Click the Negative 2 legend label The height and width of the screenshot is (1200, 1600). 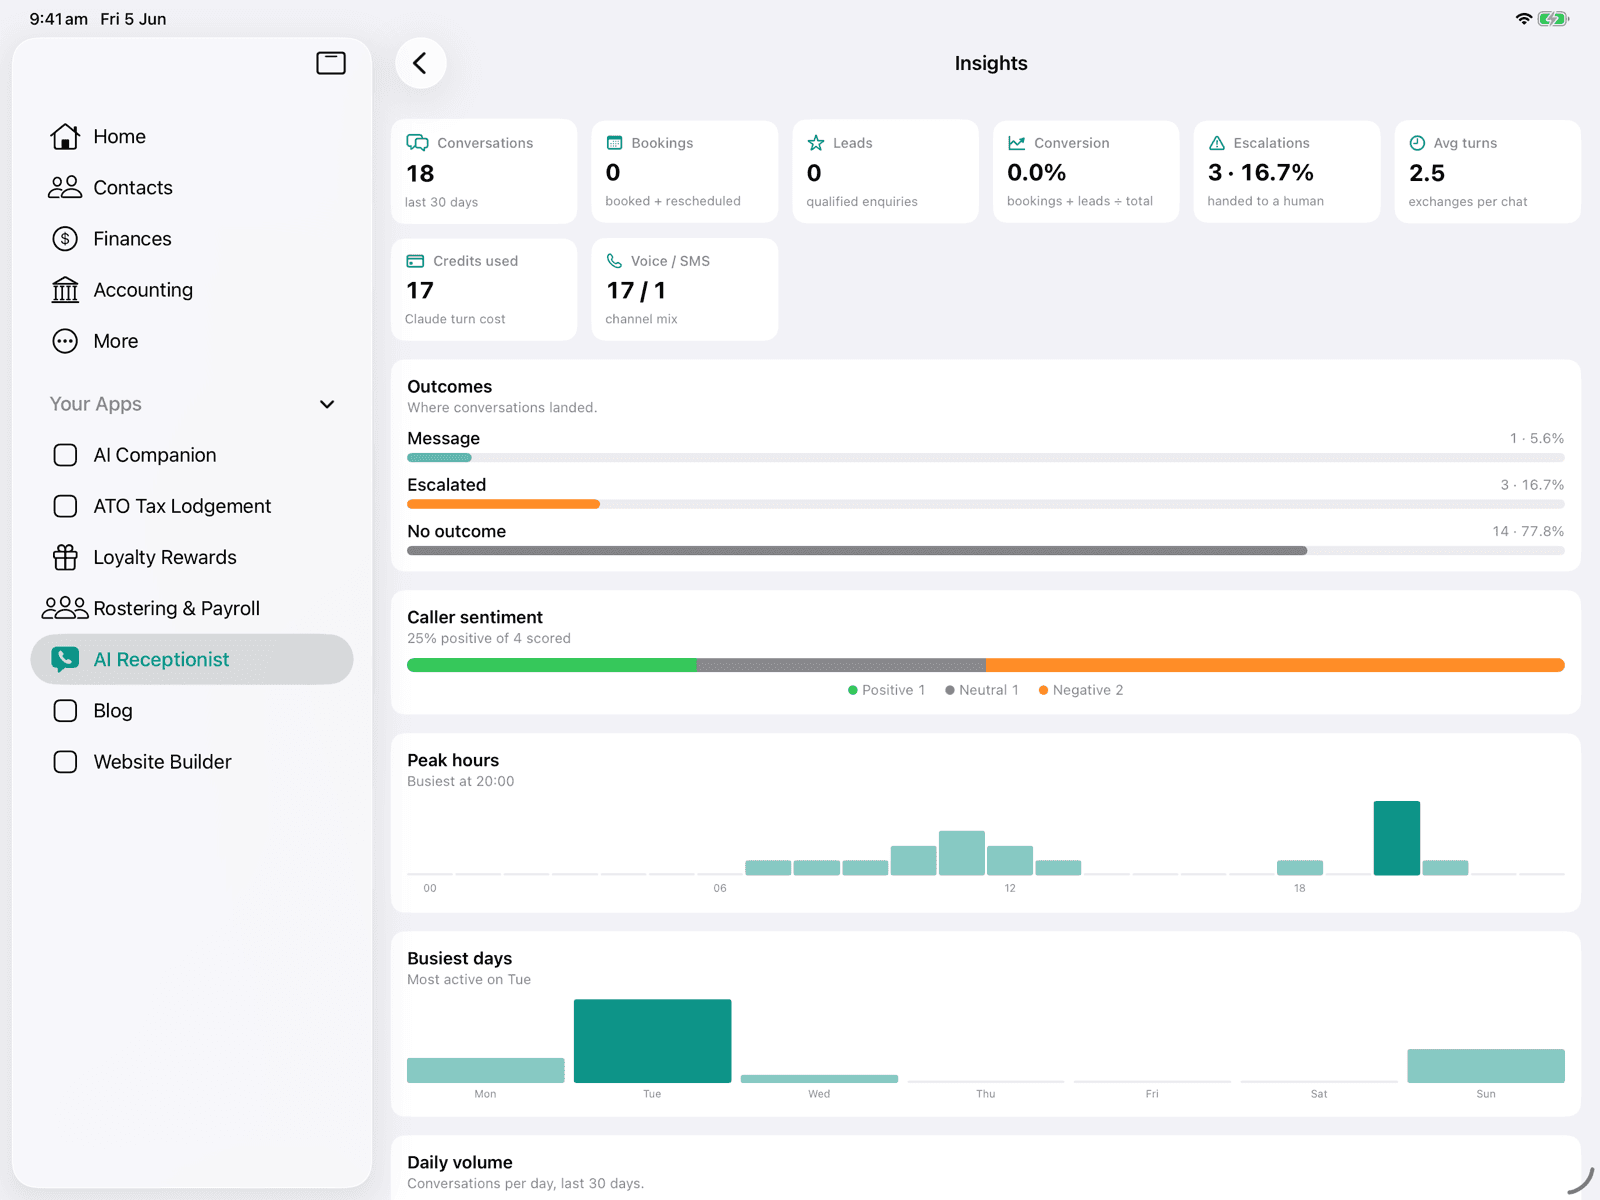click(1088, 690)
